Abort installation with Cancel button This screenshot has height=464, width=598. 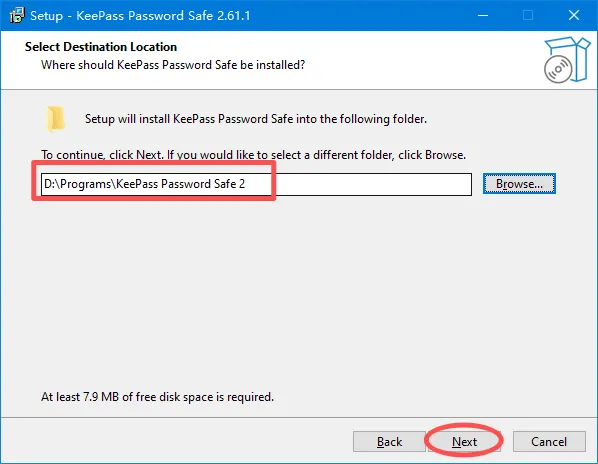pos(549,442)
